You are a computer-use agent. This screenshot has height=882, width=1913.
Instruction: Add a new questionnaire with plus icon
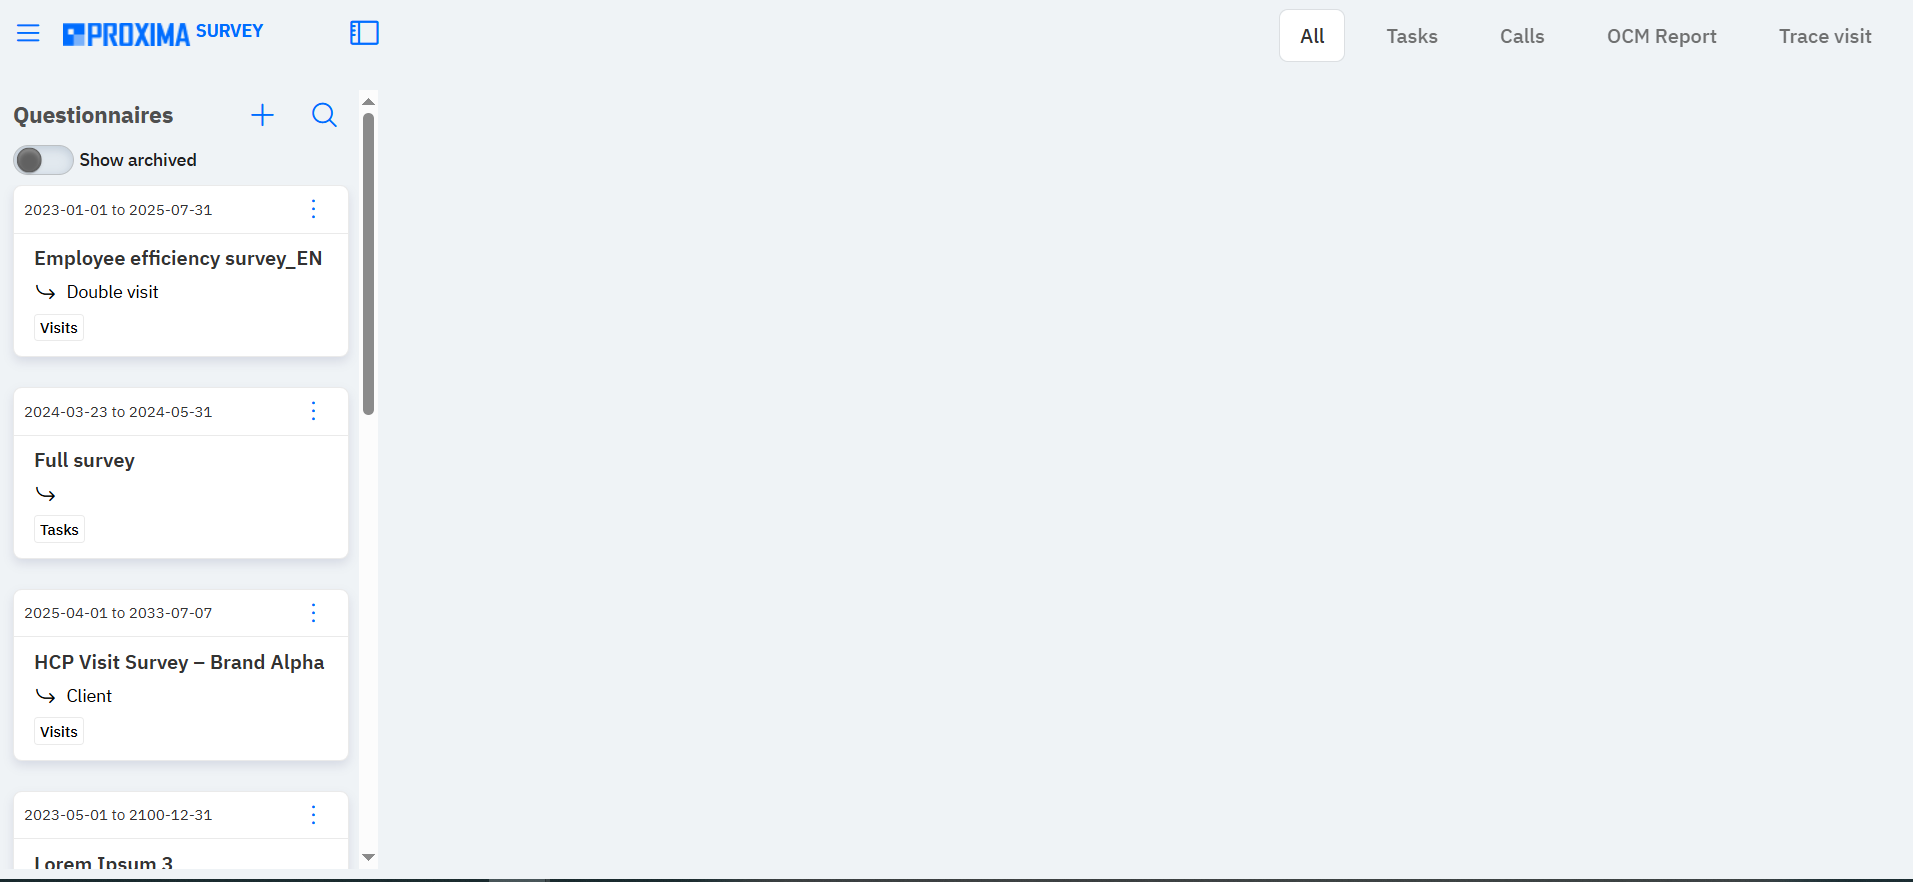pyautogui.click(x=262, y=115)
